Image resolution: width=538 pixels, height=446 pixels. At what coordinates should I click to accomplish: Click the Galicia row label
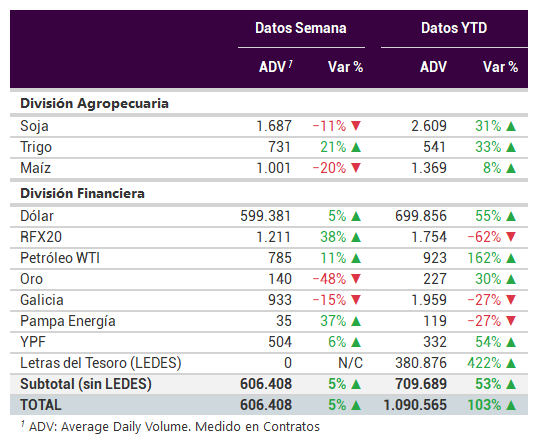42,300
